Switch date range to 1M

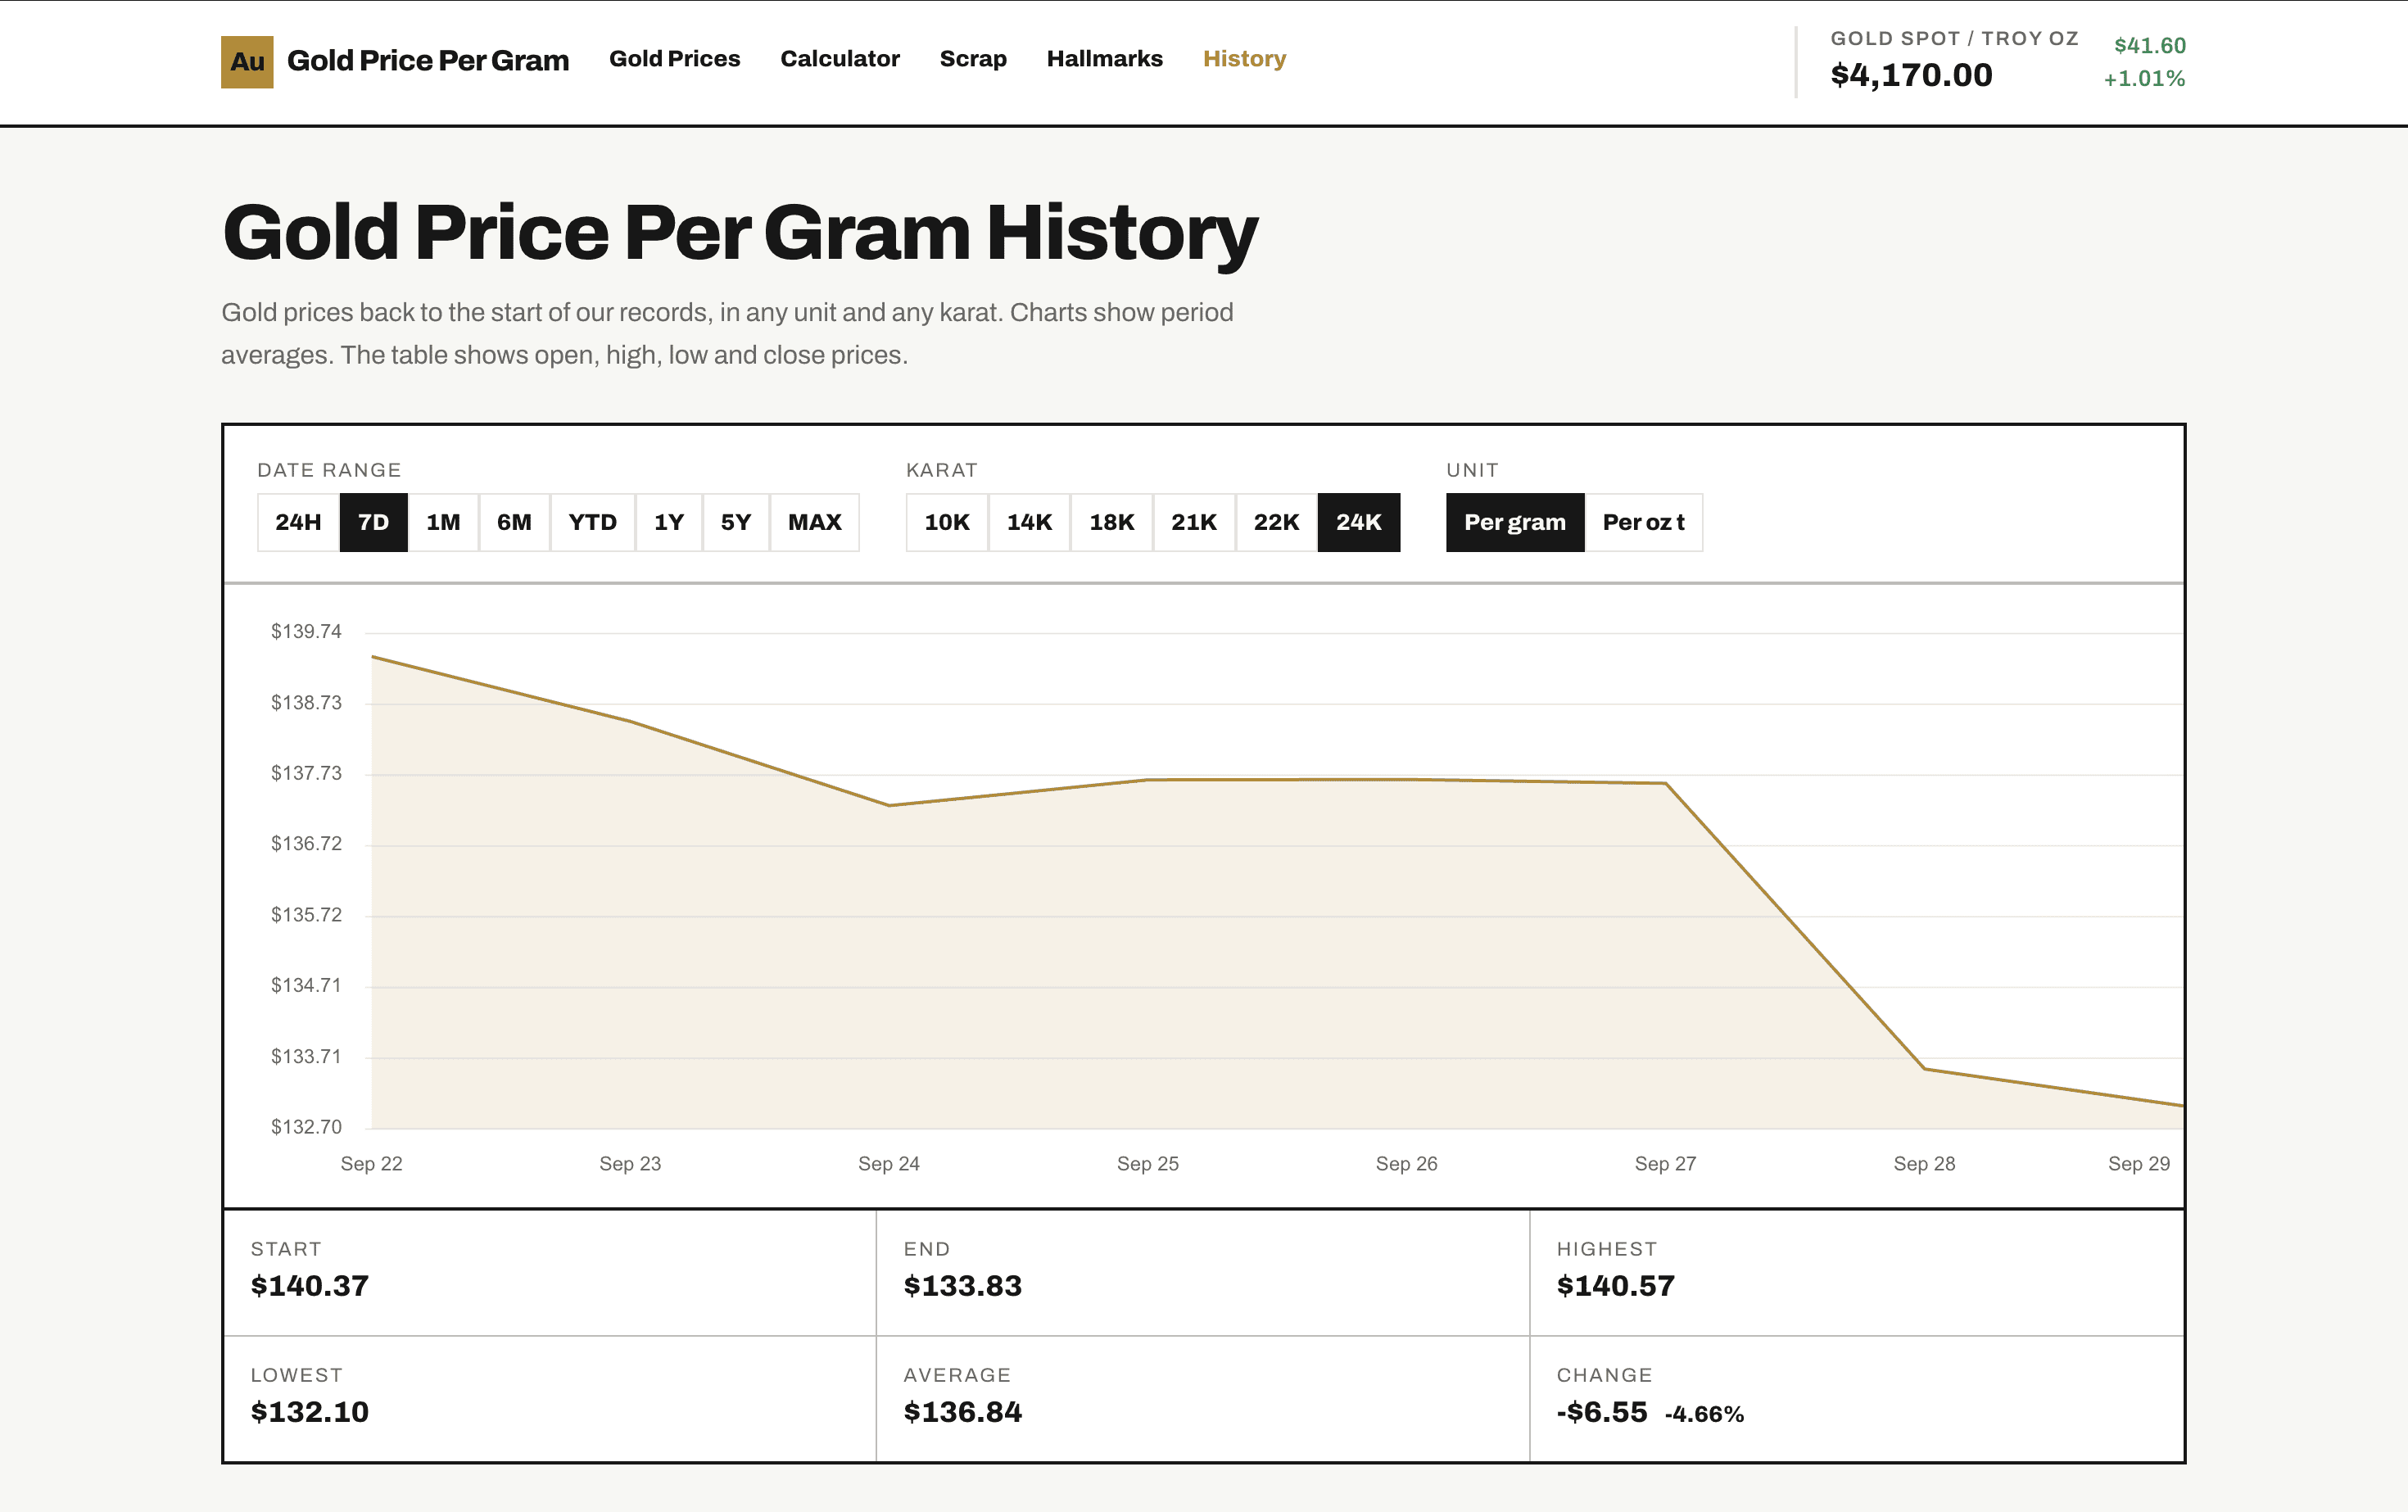point(443,522)
